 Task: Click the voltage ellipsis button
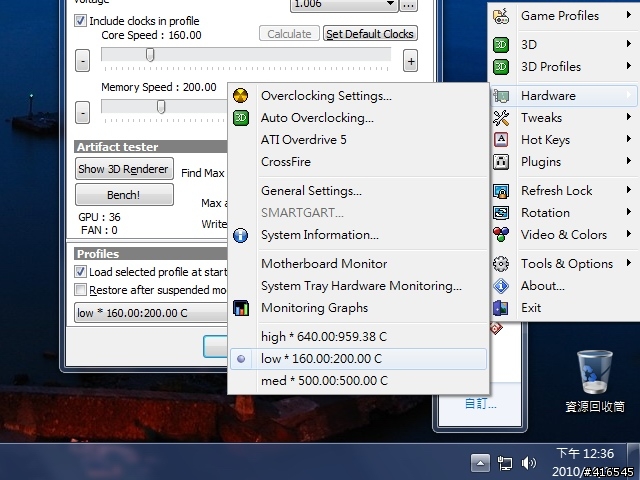pos(409,5)
